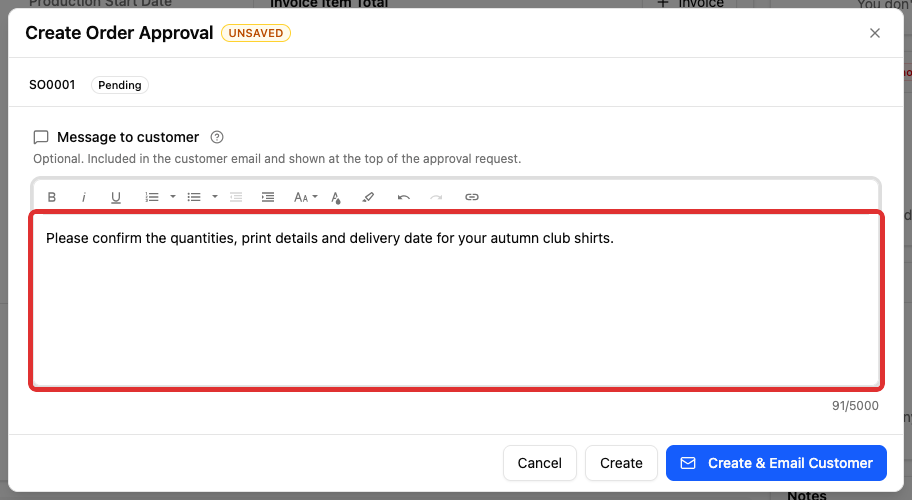The width and height of the screenshot is (912, 500).
Task: Click the Create Order Approval title
Action: (x=119, y=33)
